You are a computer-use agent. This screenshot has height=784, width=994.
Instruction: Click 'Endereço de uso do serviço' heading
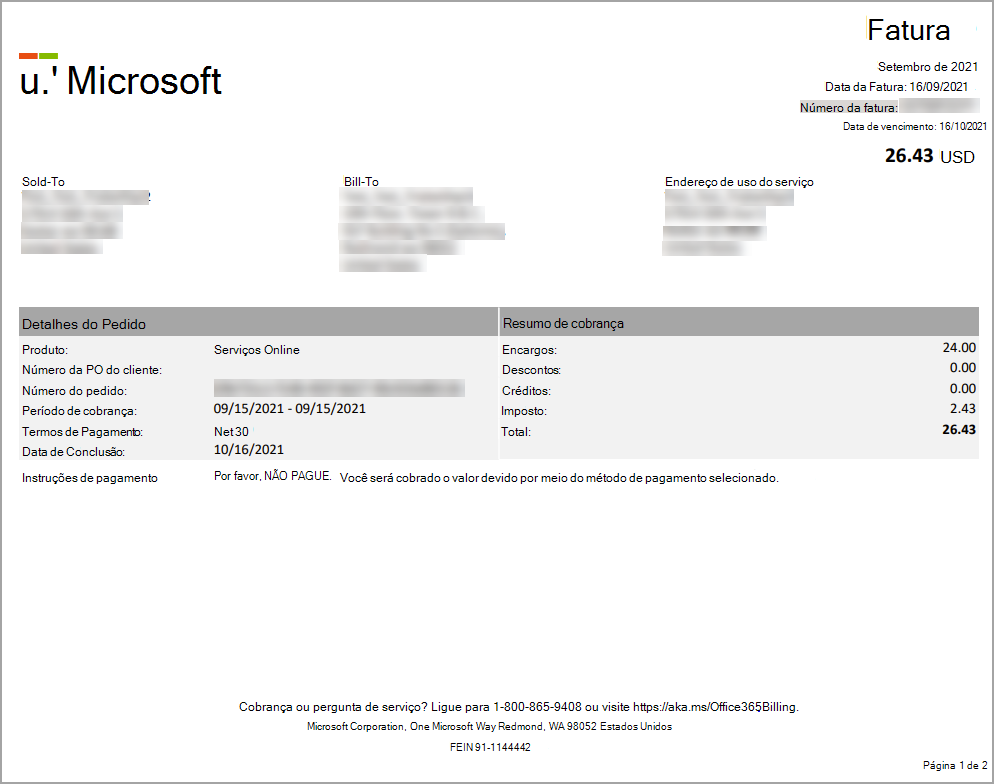pyautogui.click(x=739, y=182)
